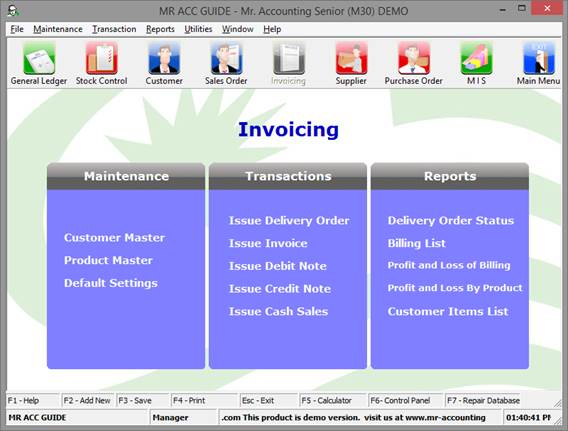
Task: Select Issue Invoice transaction
Action: tap(268, 243)
